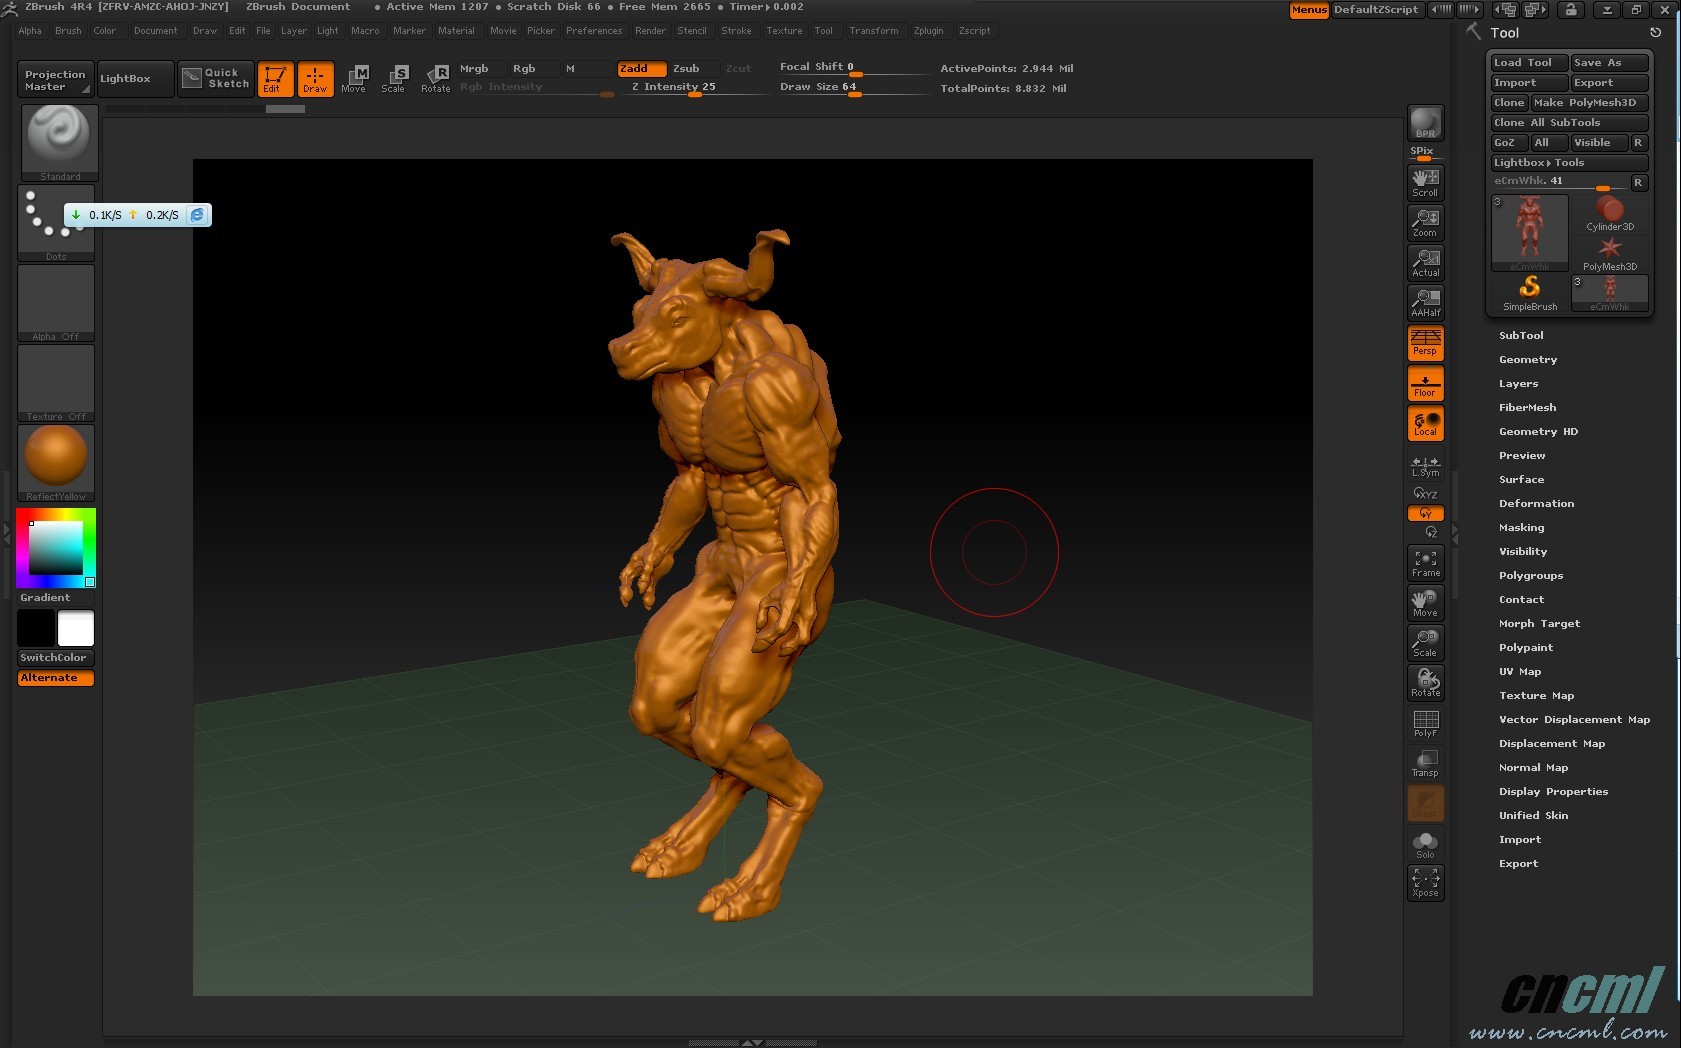Select the top-shelf Rotate mode
Screen dimensions: 1681x1048
pos(436,78)
